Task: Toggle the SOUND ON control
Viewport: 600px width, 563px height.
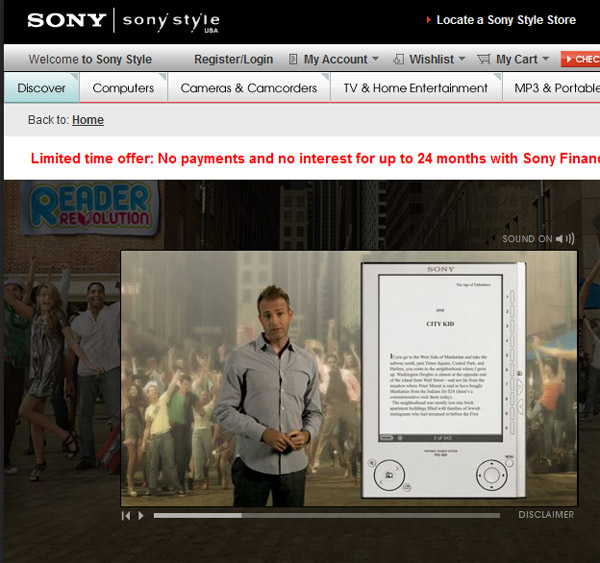Action: pos(538,239)
